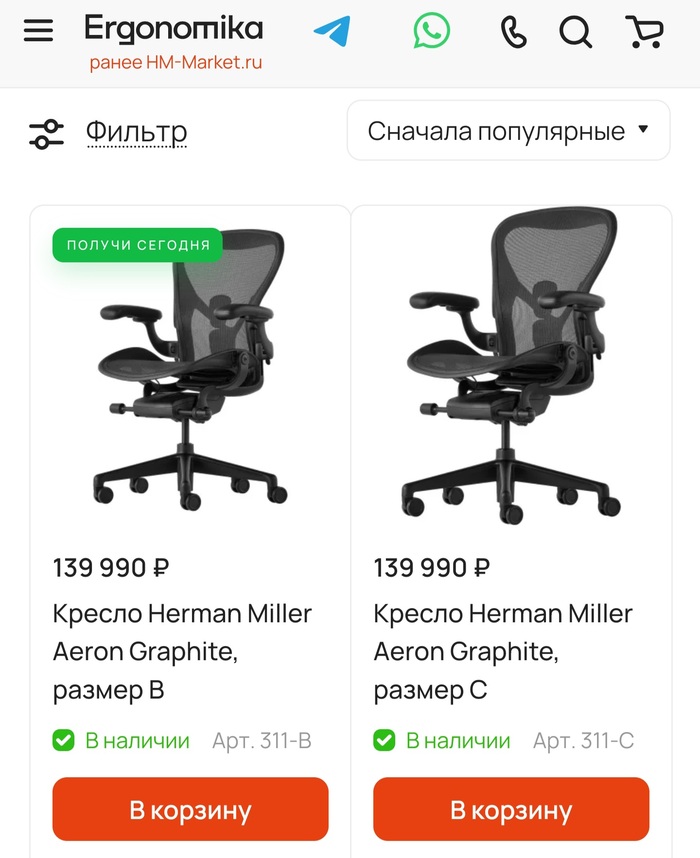Open the Telegram chat icon
700x858 pixels.
point(331,31)
